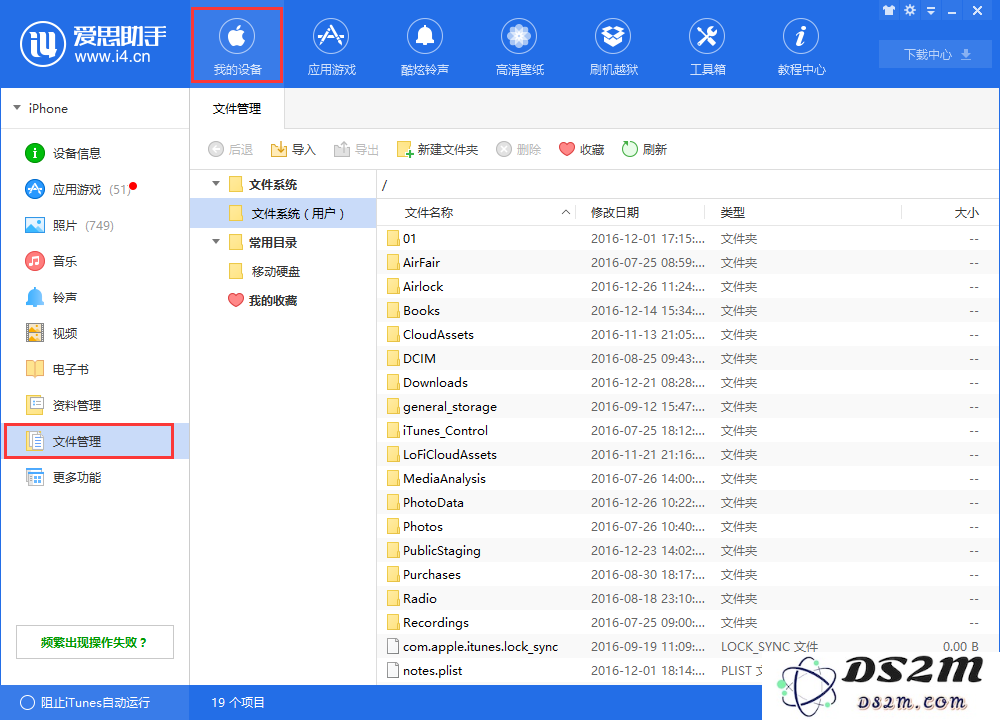Open 音乐 in the sidebar
The height and width of the screenshot is (720, 1000).
pyautogui.click(x=96, y=261)
